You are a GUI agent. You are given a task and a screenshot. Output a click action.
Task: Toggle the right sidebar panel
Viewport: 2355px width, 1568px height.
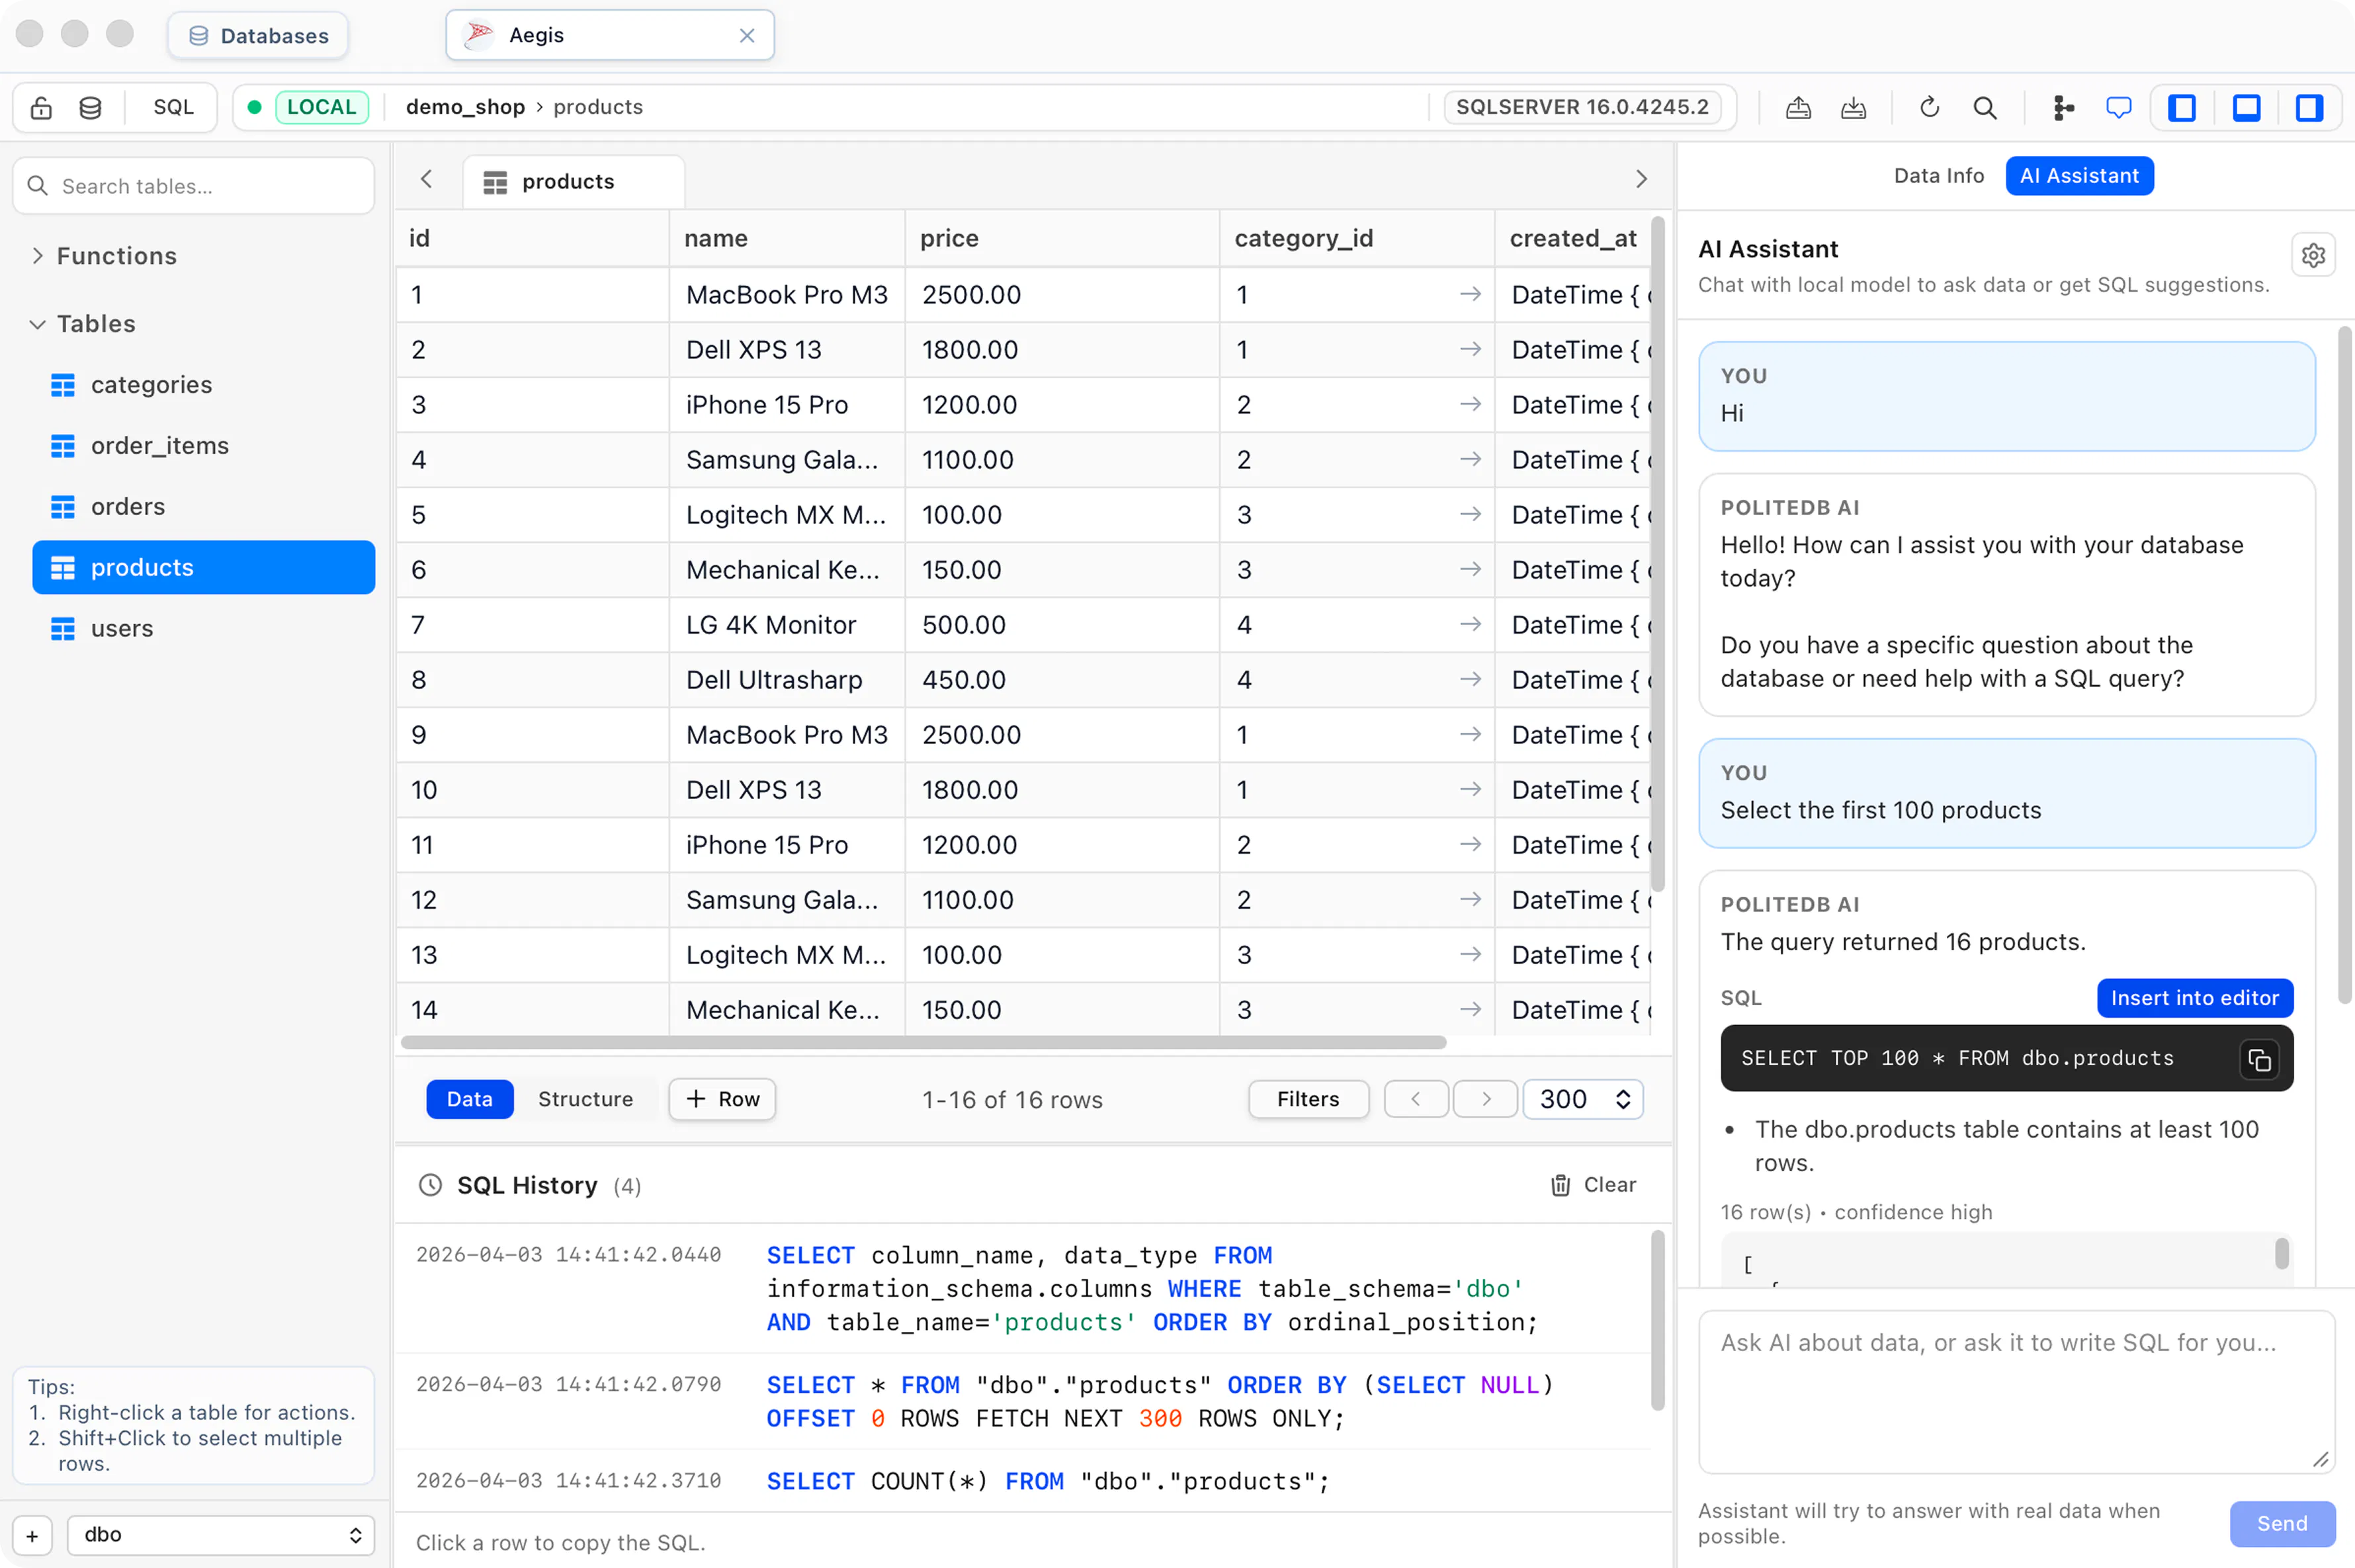pos(2309,108)
